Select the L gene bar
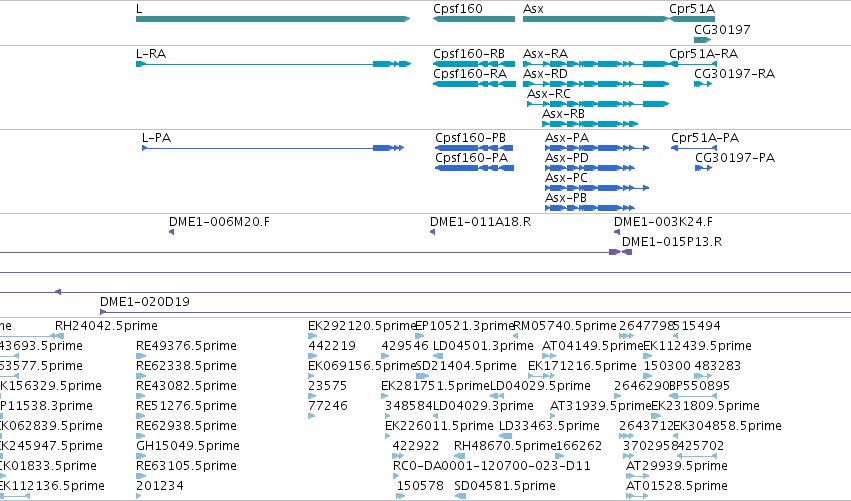 [273, 19]
